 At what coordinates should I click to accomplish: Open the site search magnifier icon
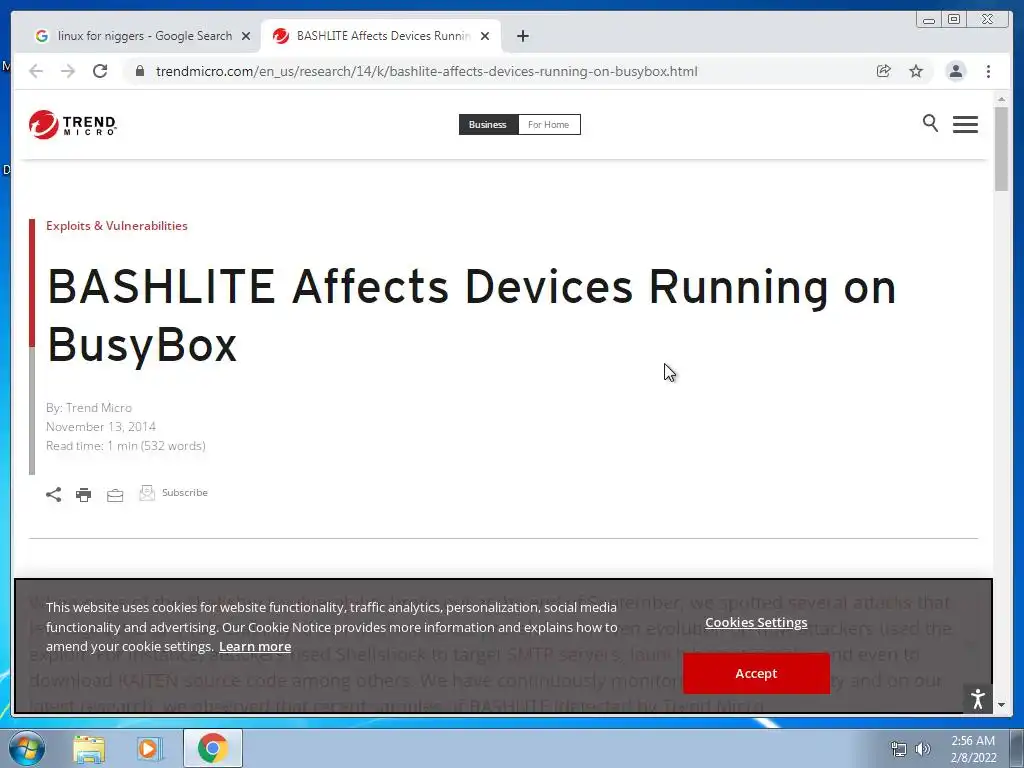(x=930, y=123)
